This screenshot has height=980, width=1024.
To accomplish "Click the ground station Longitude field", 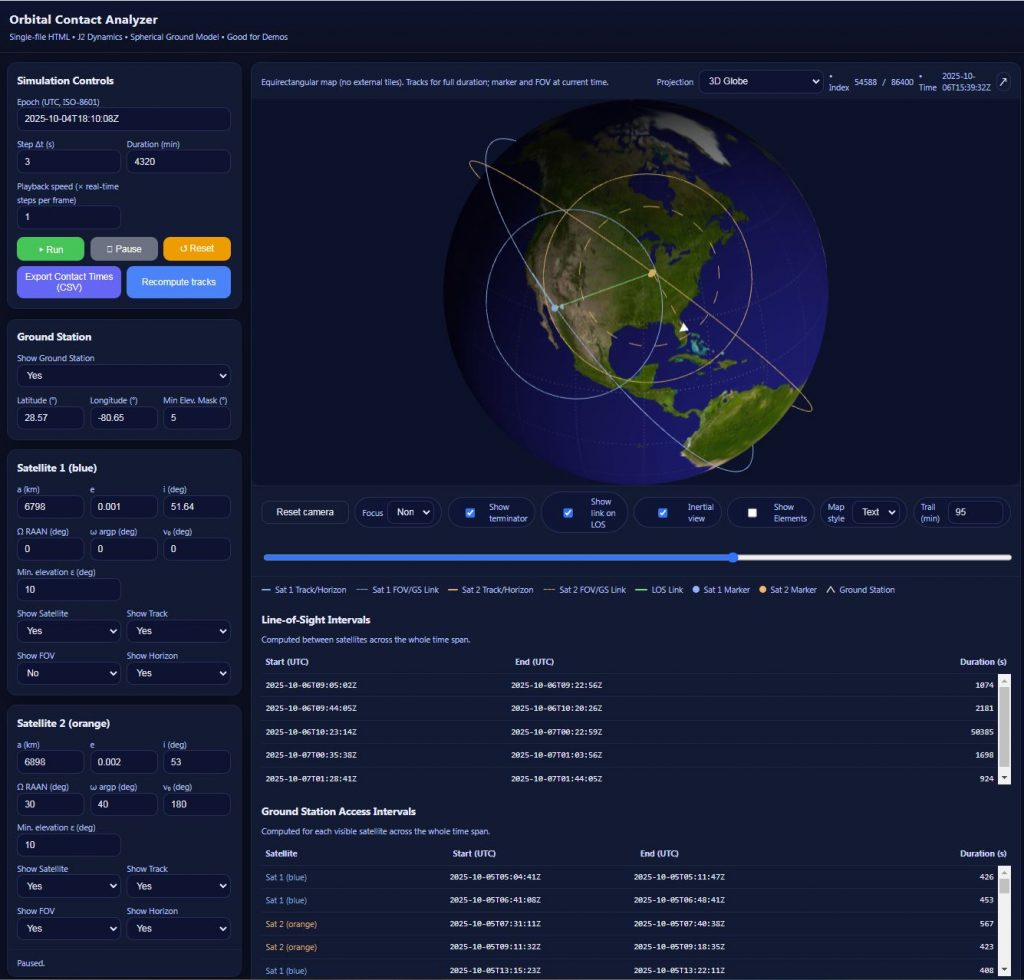I will click(123, 418).
